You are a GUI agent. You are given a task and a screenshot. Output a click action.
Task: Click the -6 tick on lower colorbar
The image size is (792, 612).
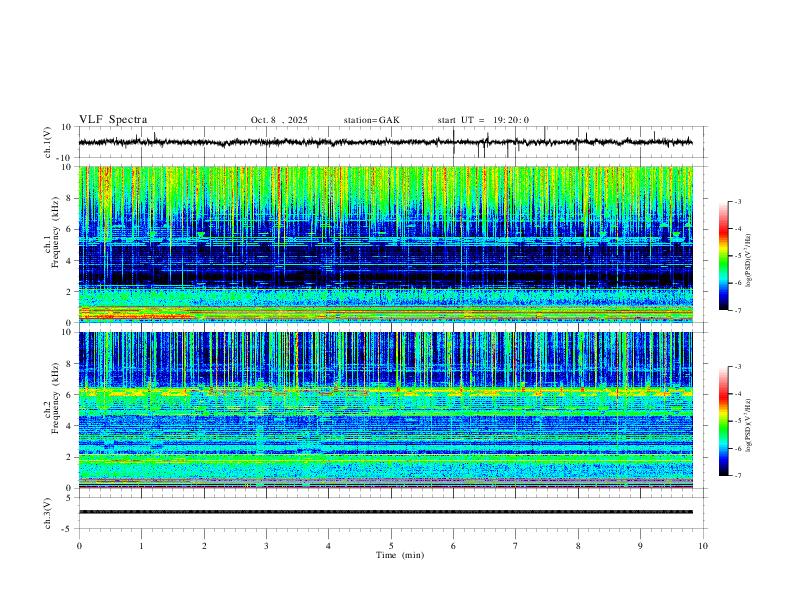737,448
